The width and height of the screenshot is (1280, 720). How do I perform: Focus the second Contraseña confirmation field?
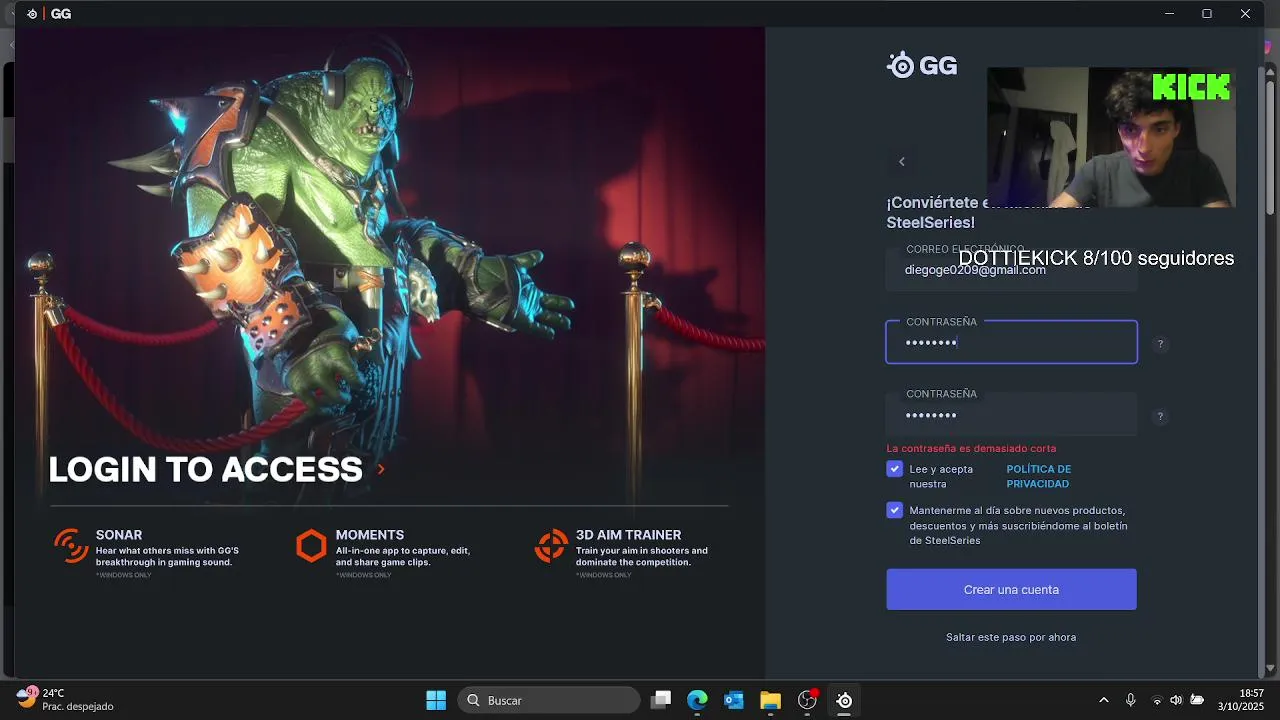pyautogui.click(x=1011, y=414)
